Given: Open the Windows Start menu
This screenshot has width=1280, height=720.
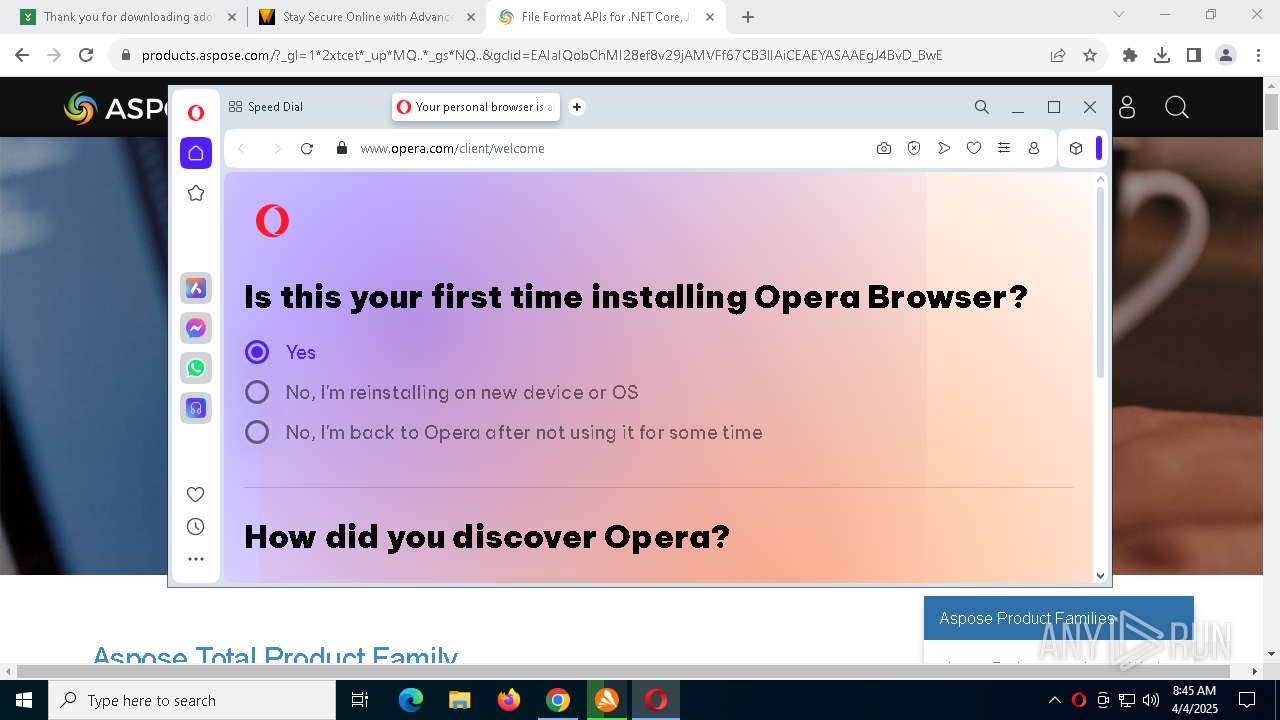Looking at the screenshot, I should [x=24, y=700].
